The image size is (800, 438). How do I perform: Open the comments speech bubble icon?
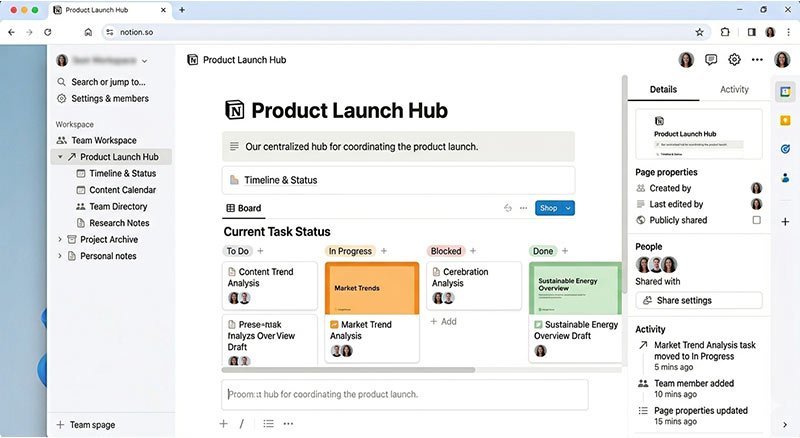pyautogui.click(x=711, y=60)
